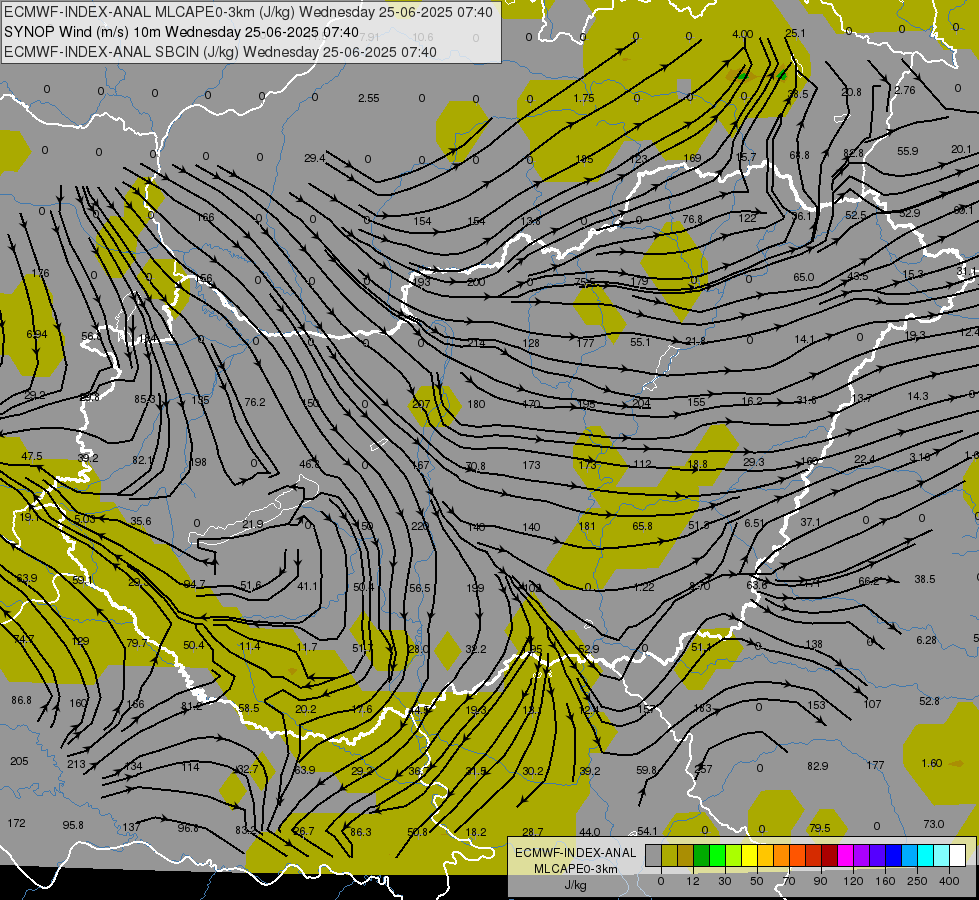The height and width of the screenshot is (900, 979).
Task: Click the legend tick label 90
Action: click(820, 881)
